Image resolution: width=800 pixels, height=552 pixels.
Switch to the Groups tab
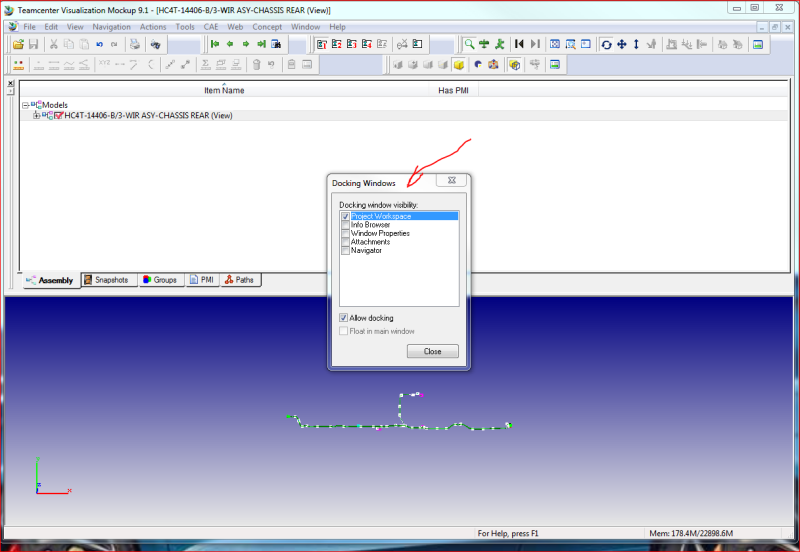[x=160, y=280]
